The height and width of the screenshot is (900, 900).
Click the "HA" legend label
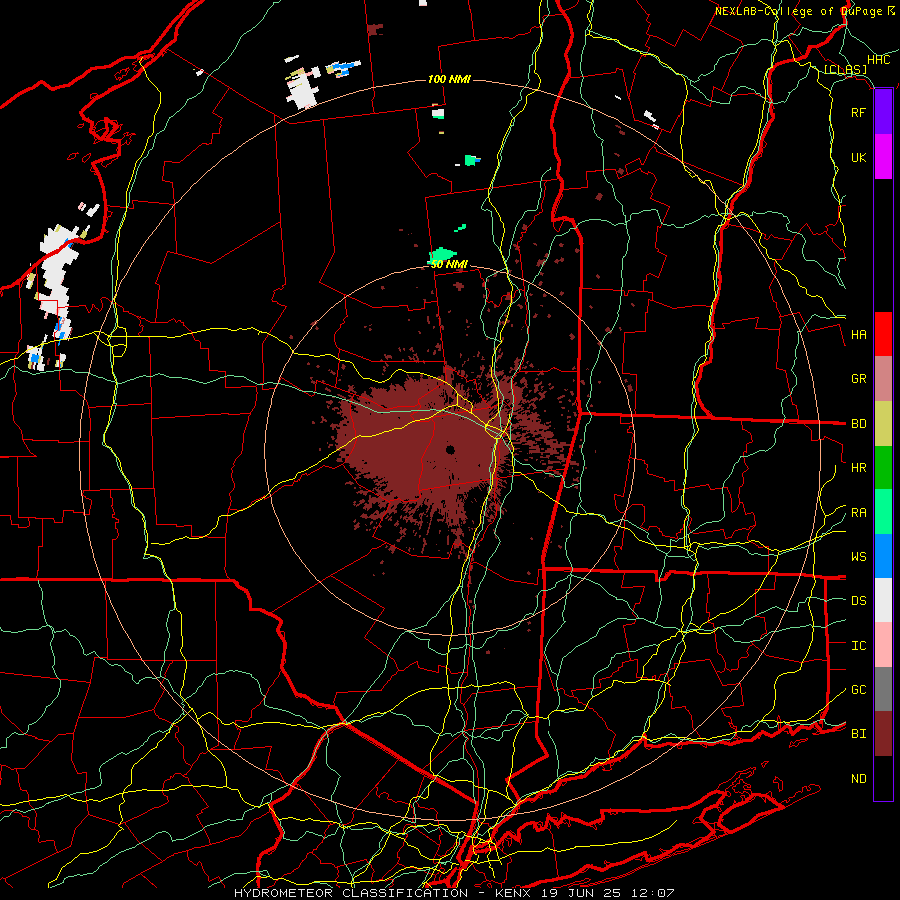tap(858, 335)
